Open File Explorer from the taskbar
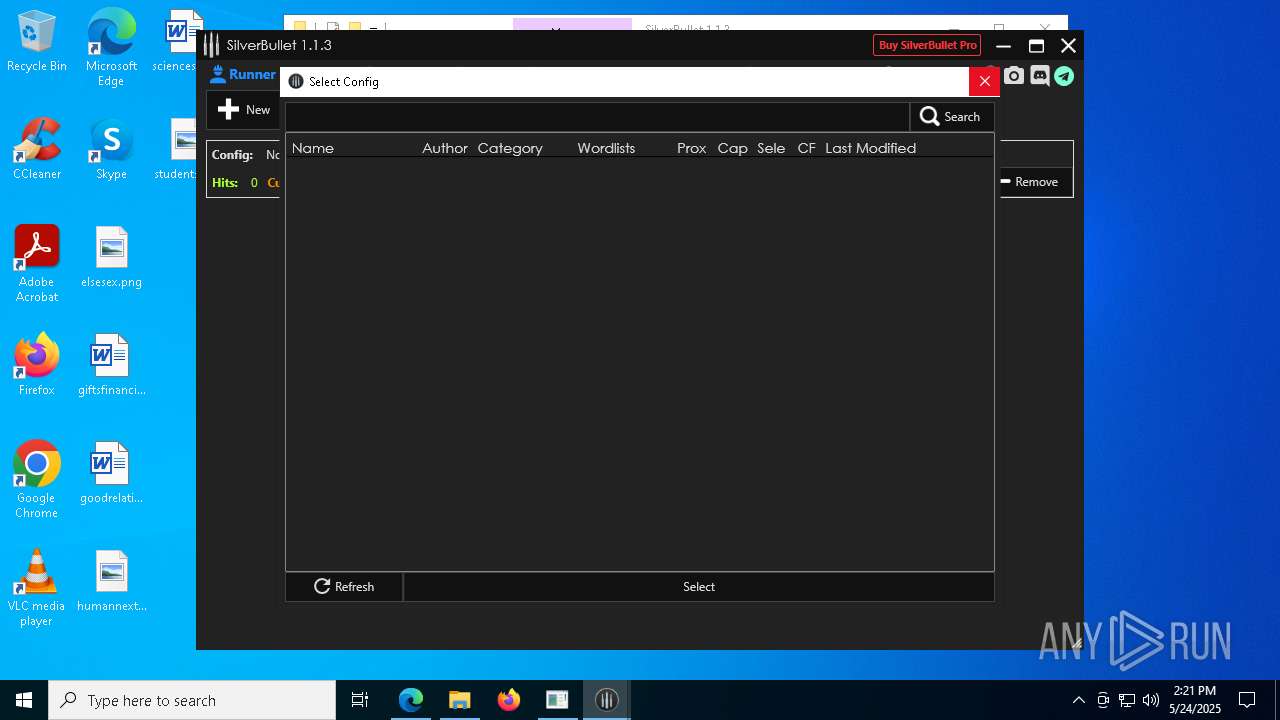This screenshot has height=720, width=1280. tap(459, 700)
